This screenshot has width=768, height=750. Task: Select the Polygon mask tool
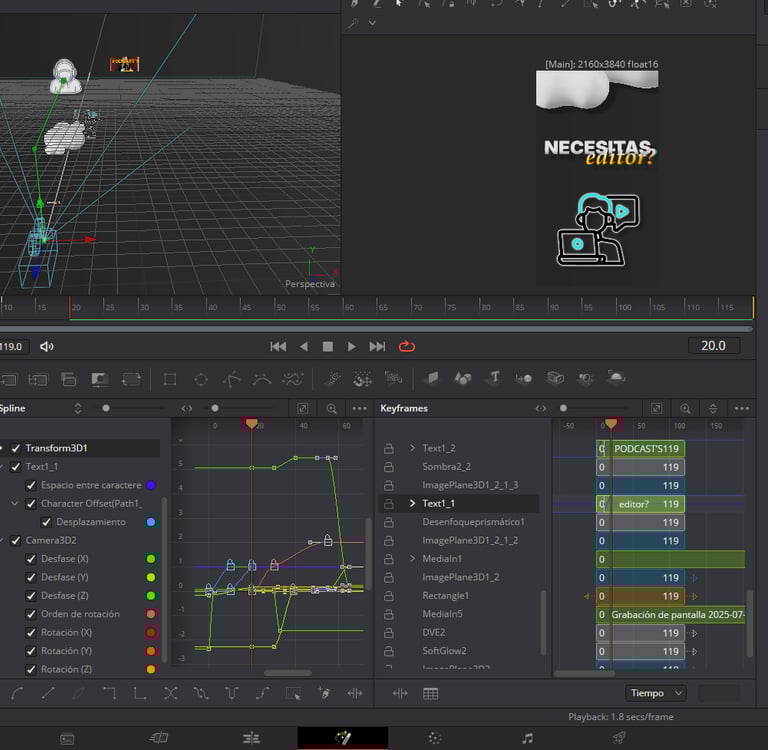click(x=231, y=379)
